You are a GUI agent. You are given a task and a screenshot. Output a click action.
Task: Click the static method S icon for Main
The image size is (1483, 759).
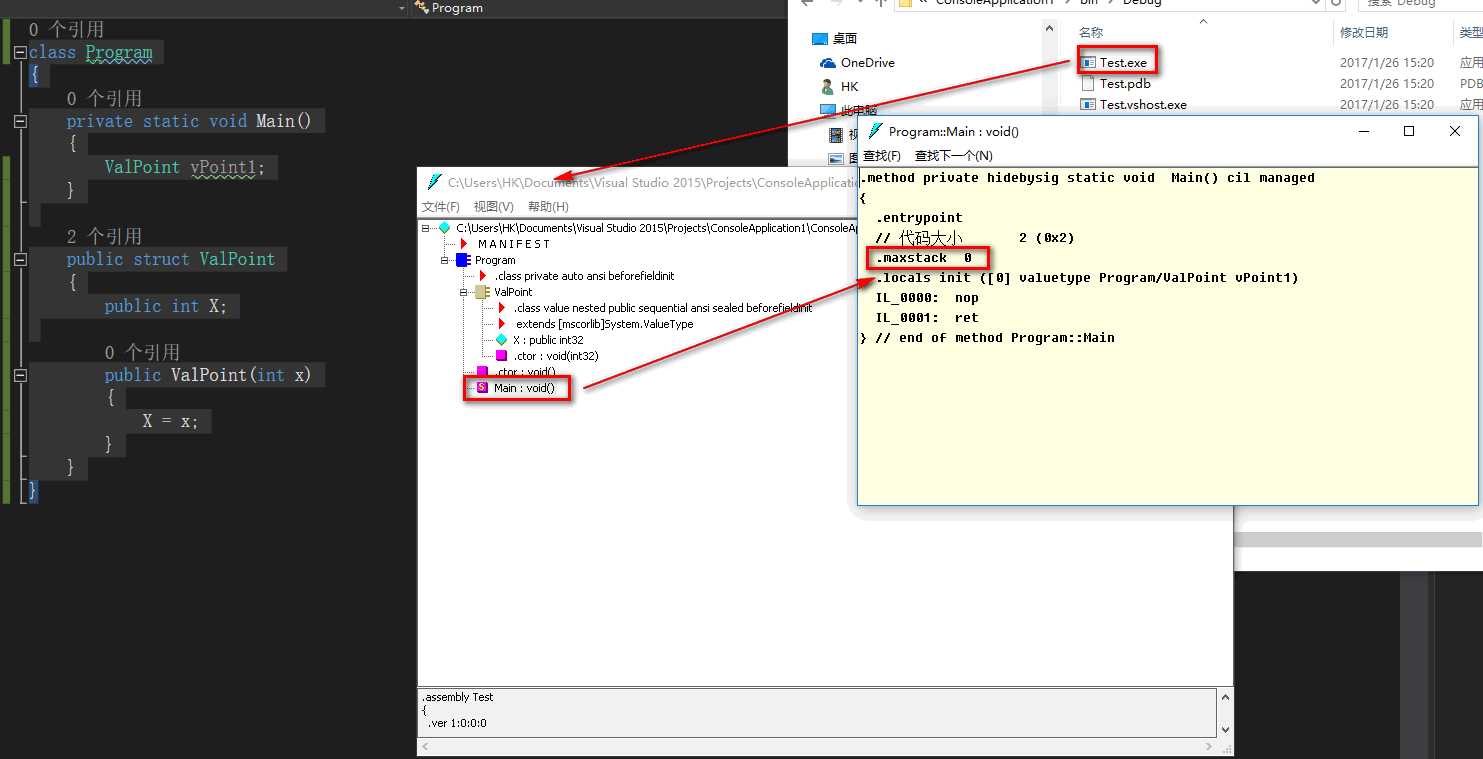click(482, 388)
